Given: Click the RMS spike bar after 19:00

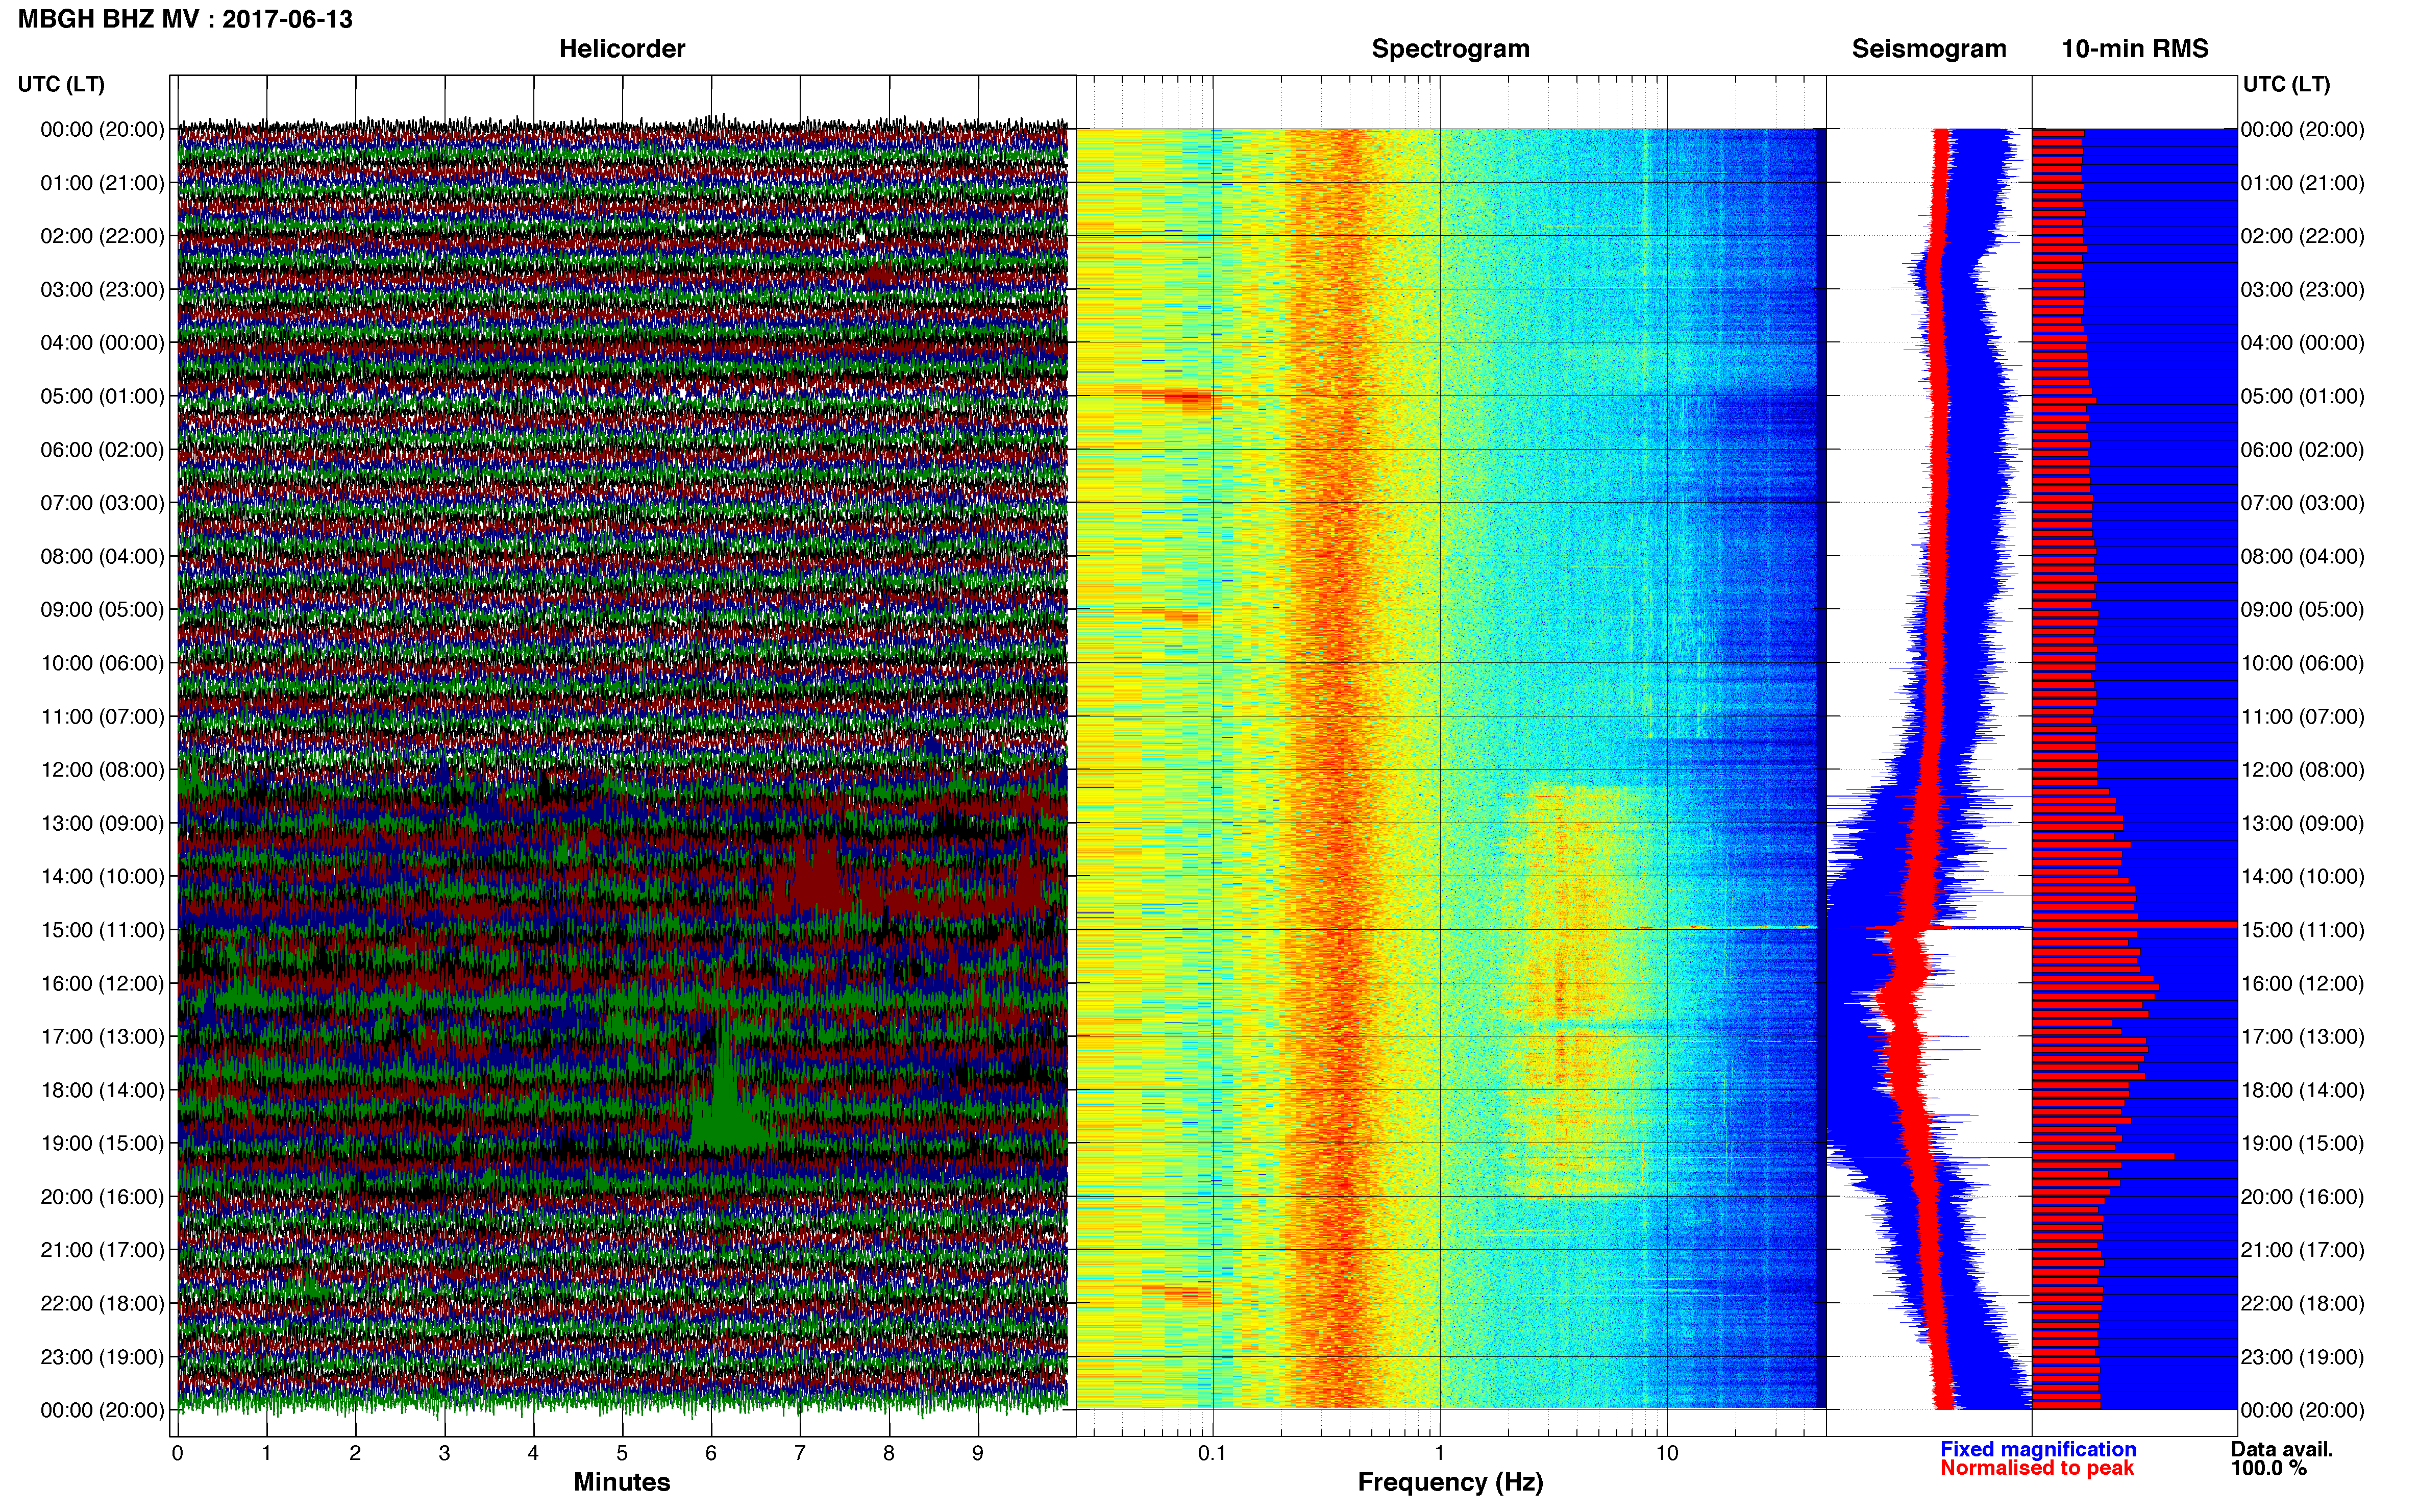Looking at the screenshot, I should pyautogui.click(x=2103, y=1156).
